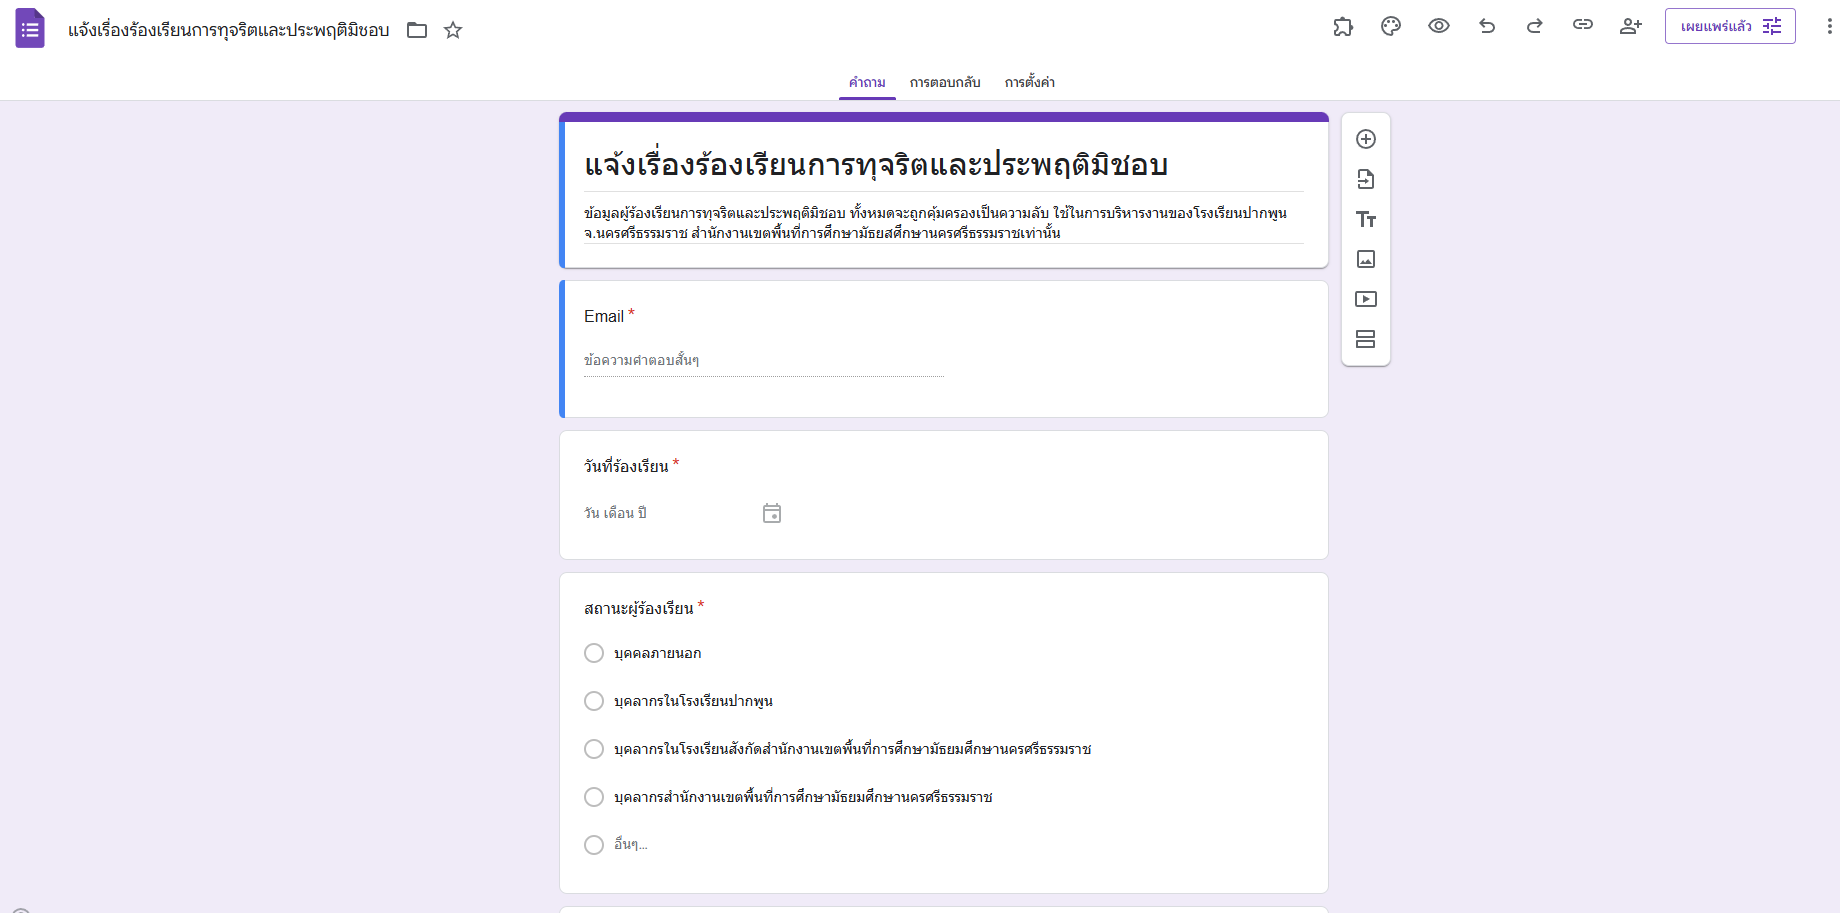The image size is (1840, 913).
Task: Open the more options three-dot menu
Action: 1829,27
